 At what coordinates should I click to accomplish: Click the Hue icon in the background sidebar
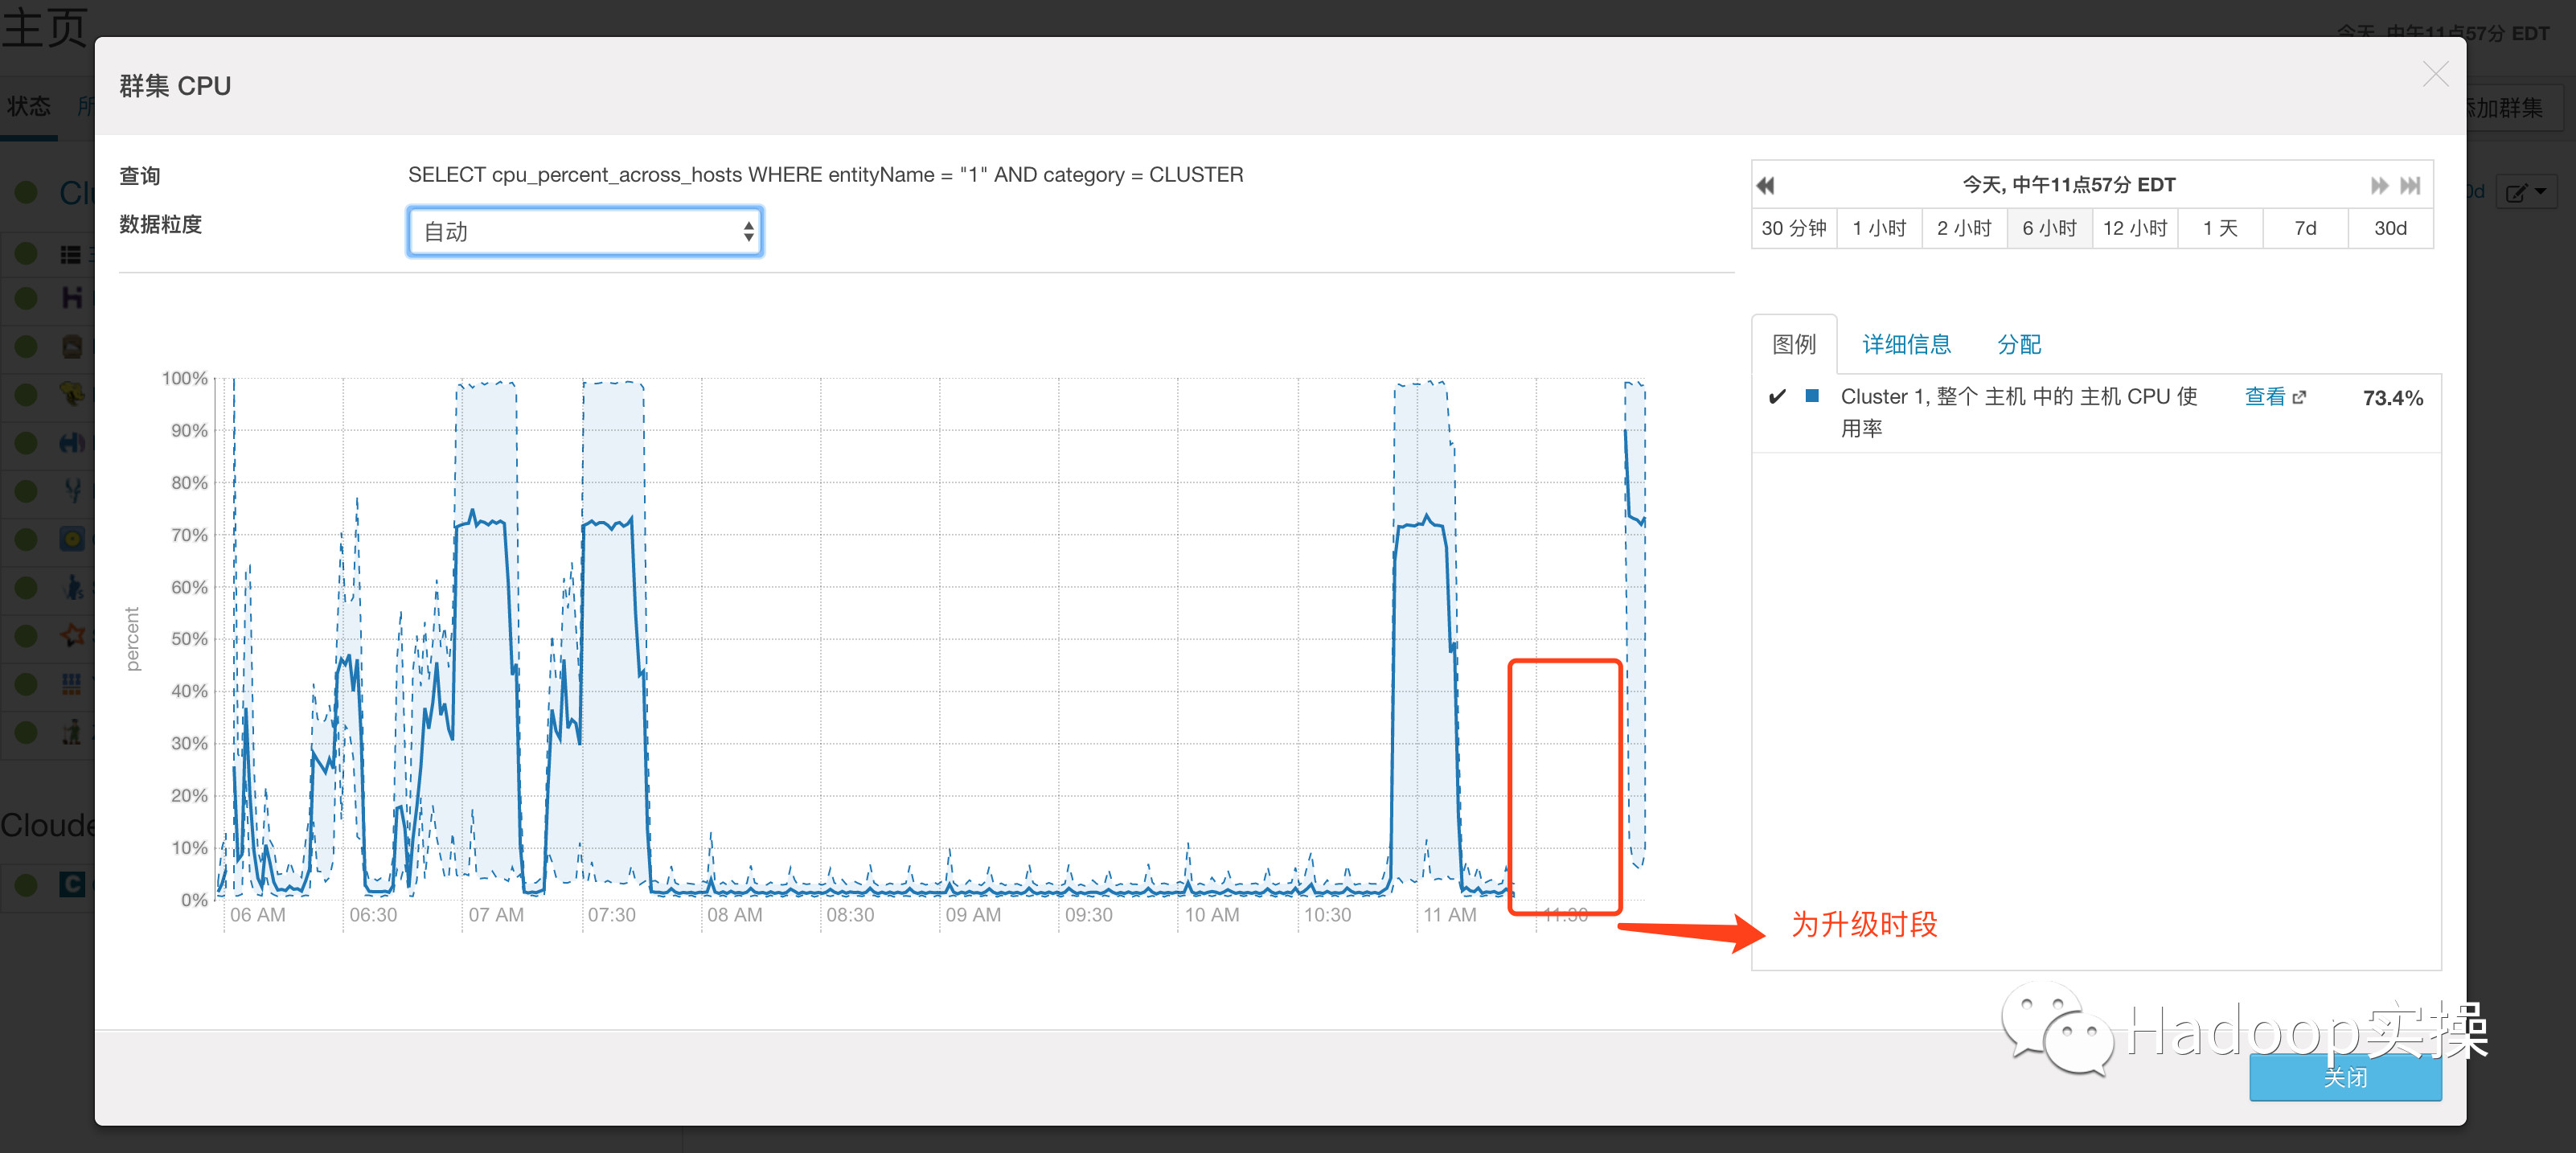(72, 442)
